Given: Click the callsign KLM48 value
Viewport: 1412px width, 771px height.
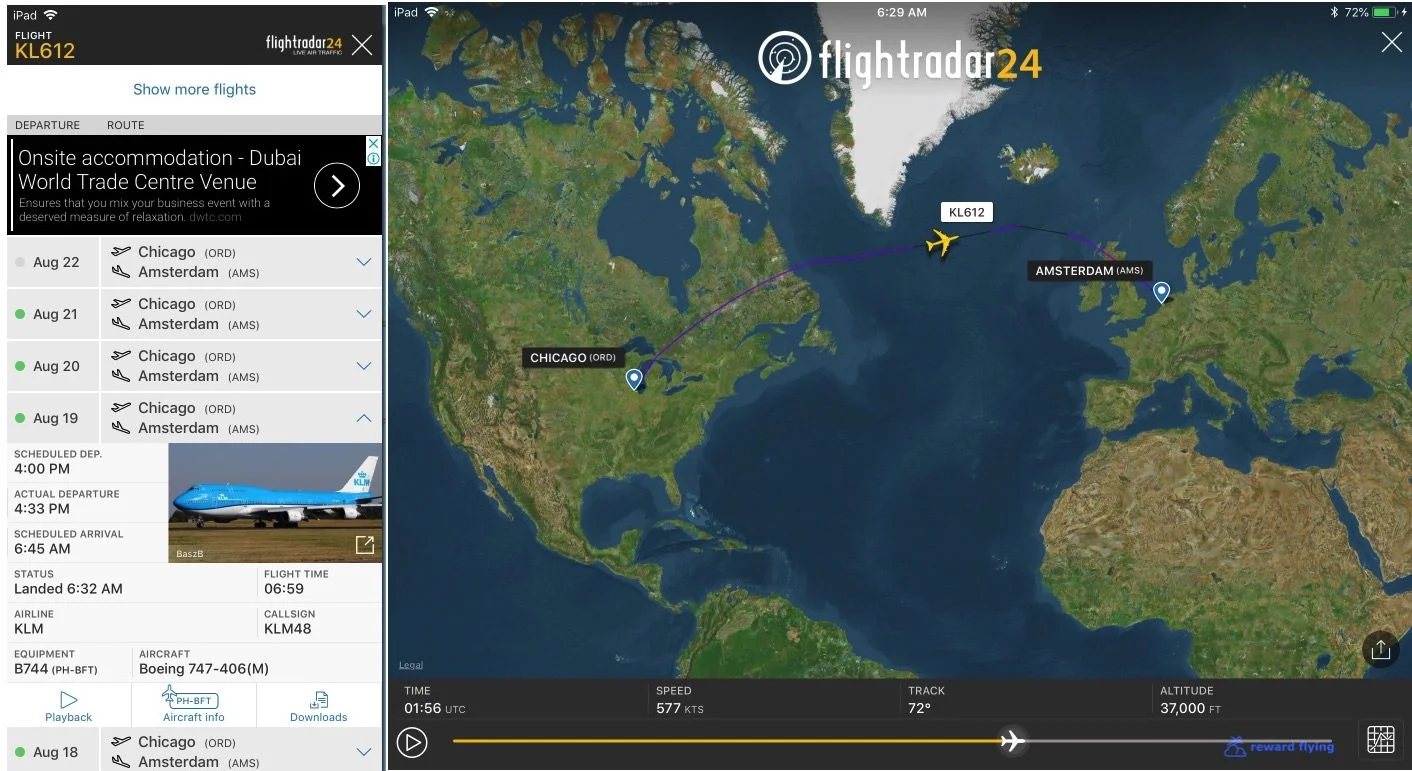Looking at the screenshot, I should [x=288, y=629].
